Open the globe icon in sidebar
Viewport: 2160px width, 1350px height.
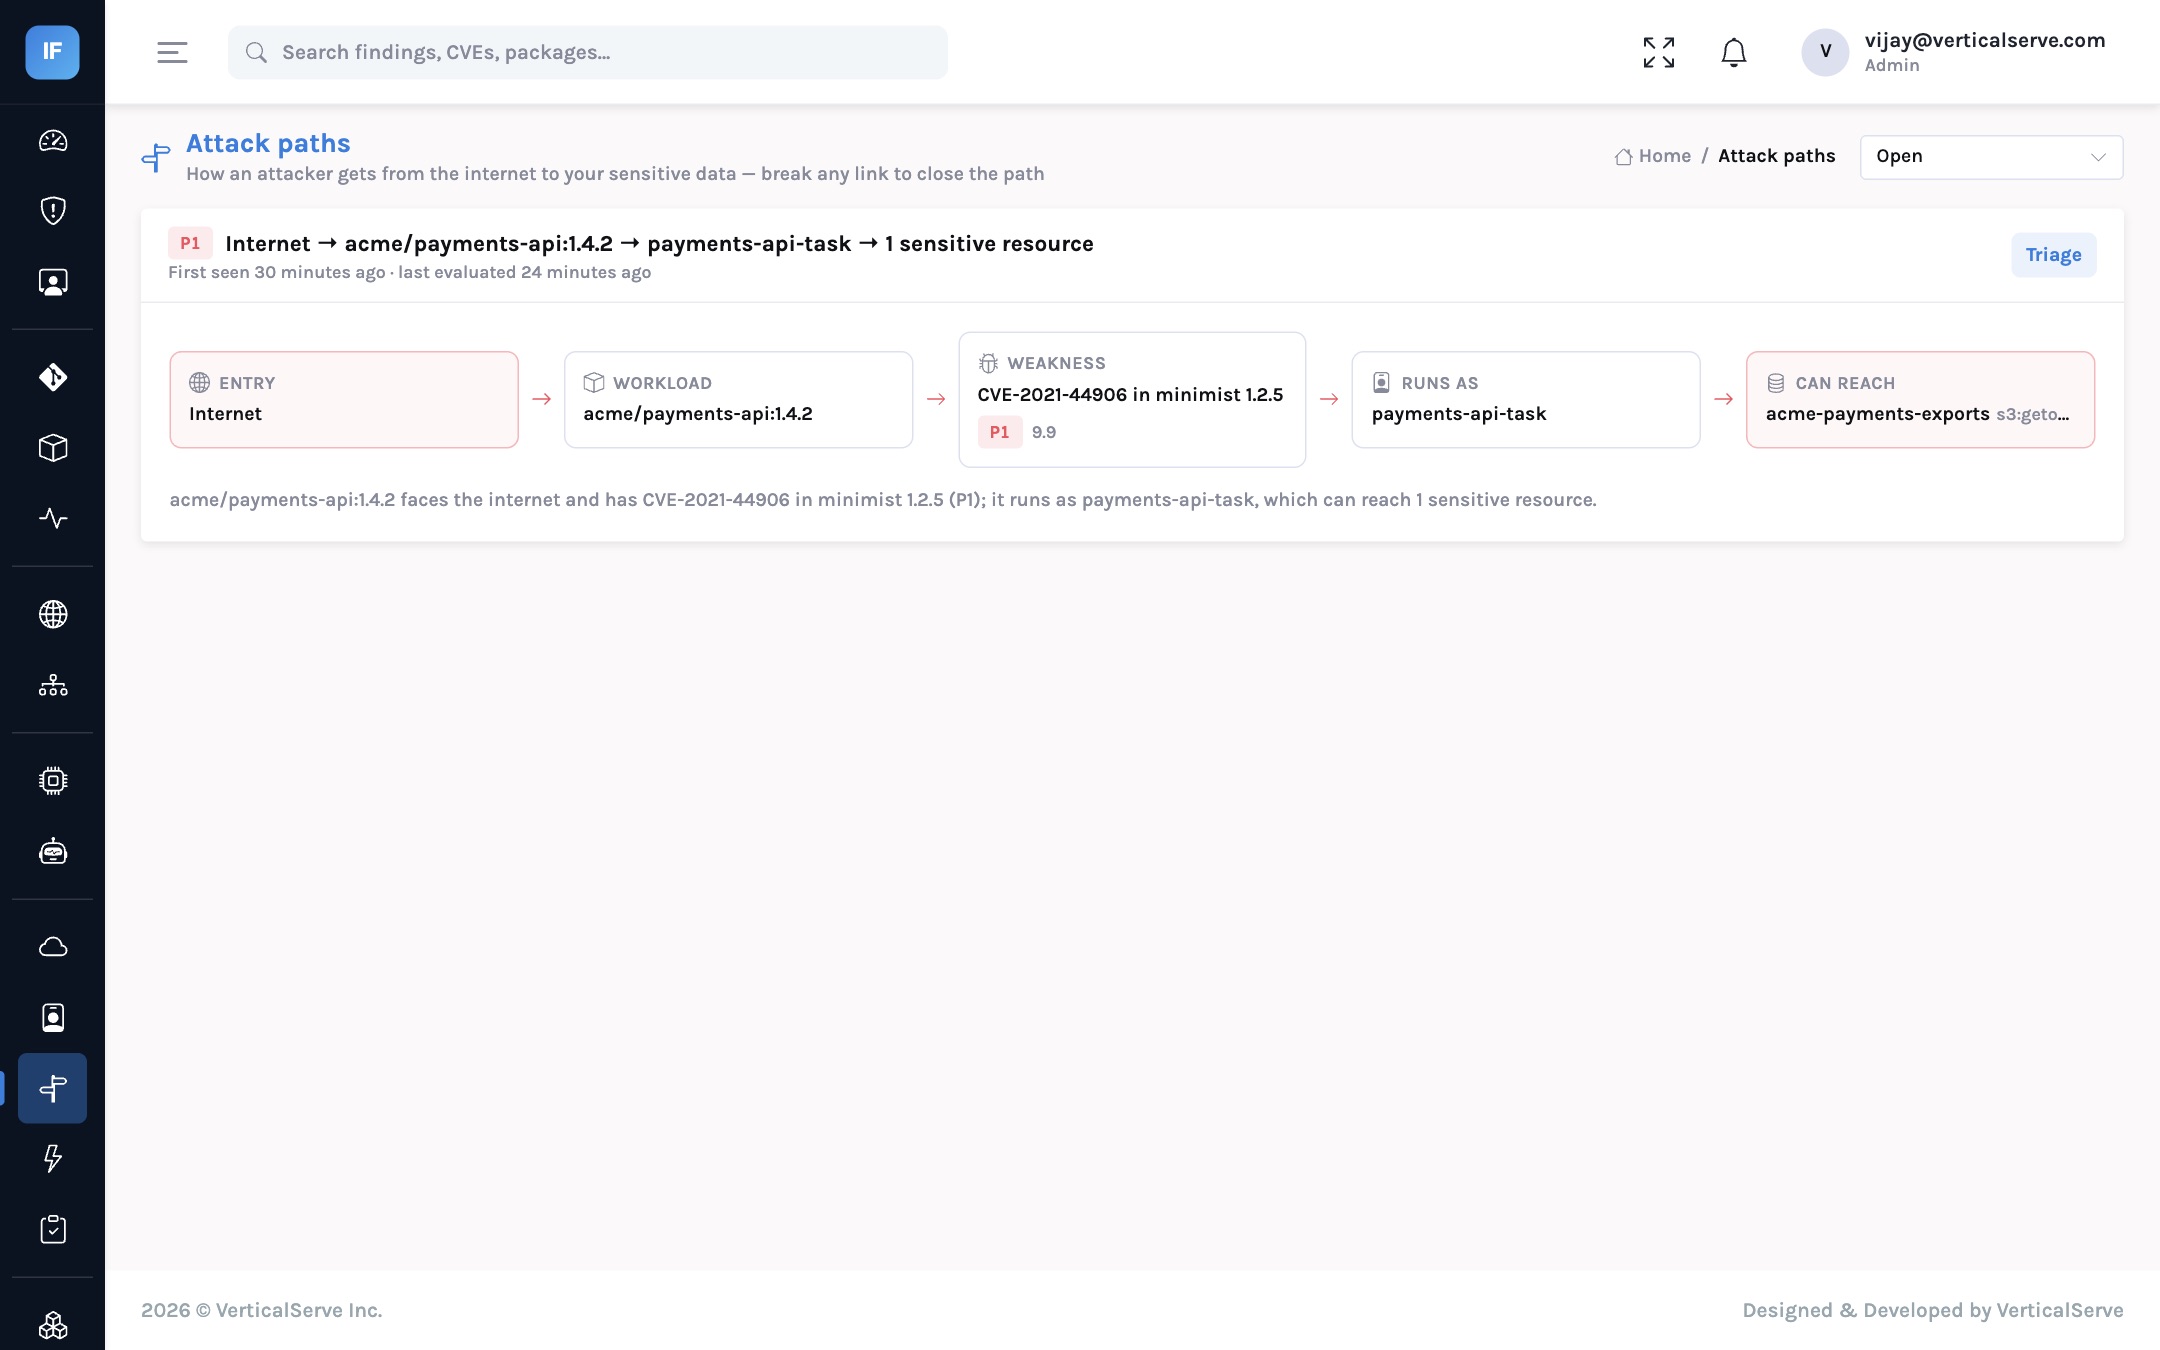tap(53, 614)
